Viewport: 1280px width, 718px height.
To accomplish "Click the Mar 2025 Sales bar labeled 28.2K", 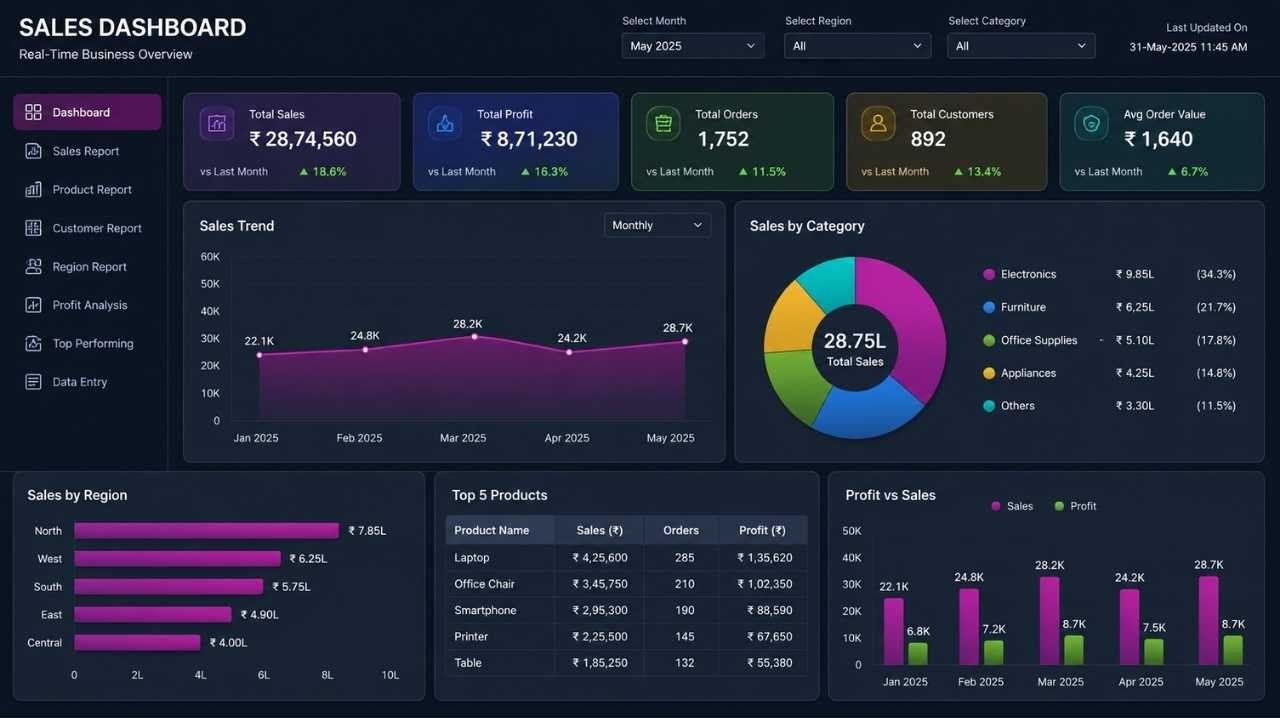I will click(x=1049, y=621).
